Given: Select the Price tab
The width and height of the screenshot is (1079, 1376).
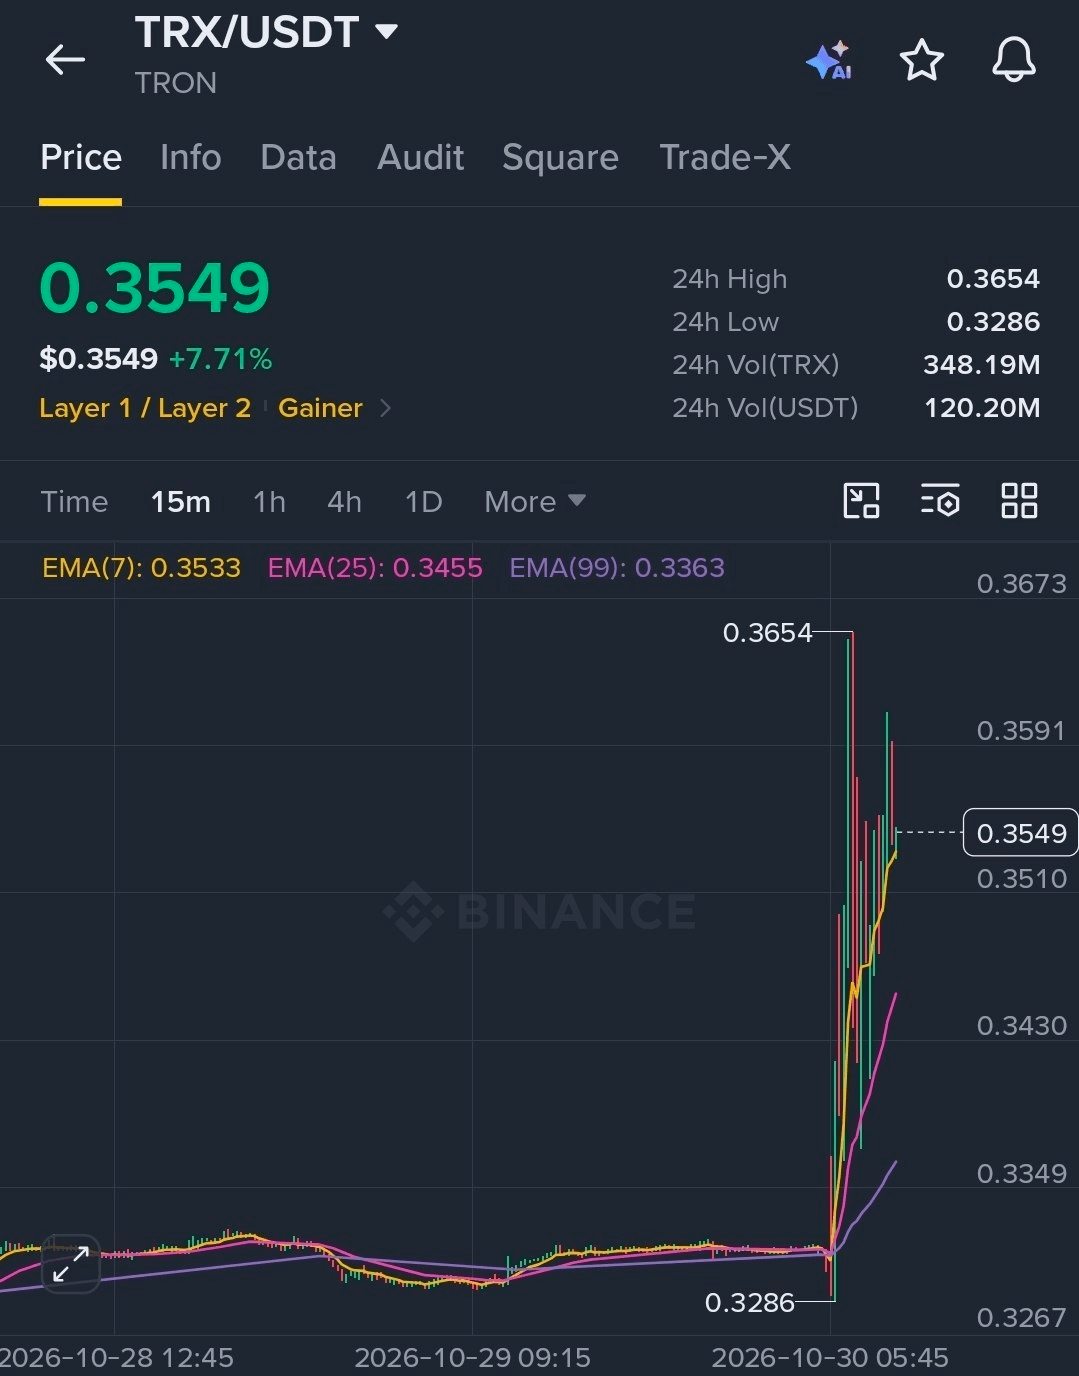Looking at the screenshot, I should tap(81, 157).
